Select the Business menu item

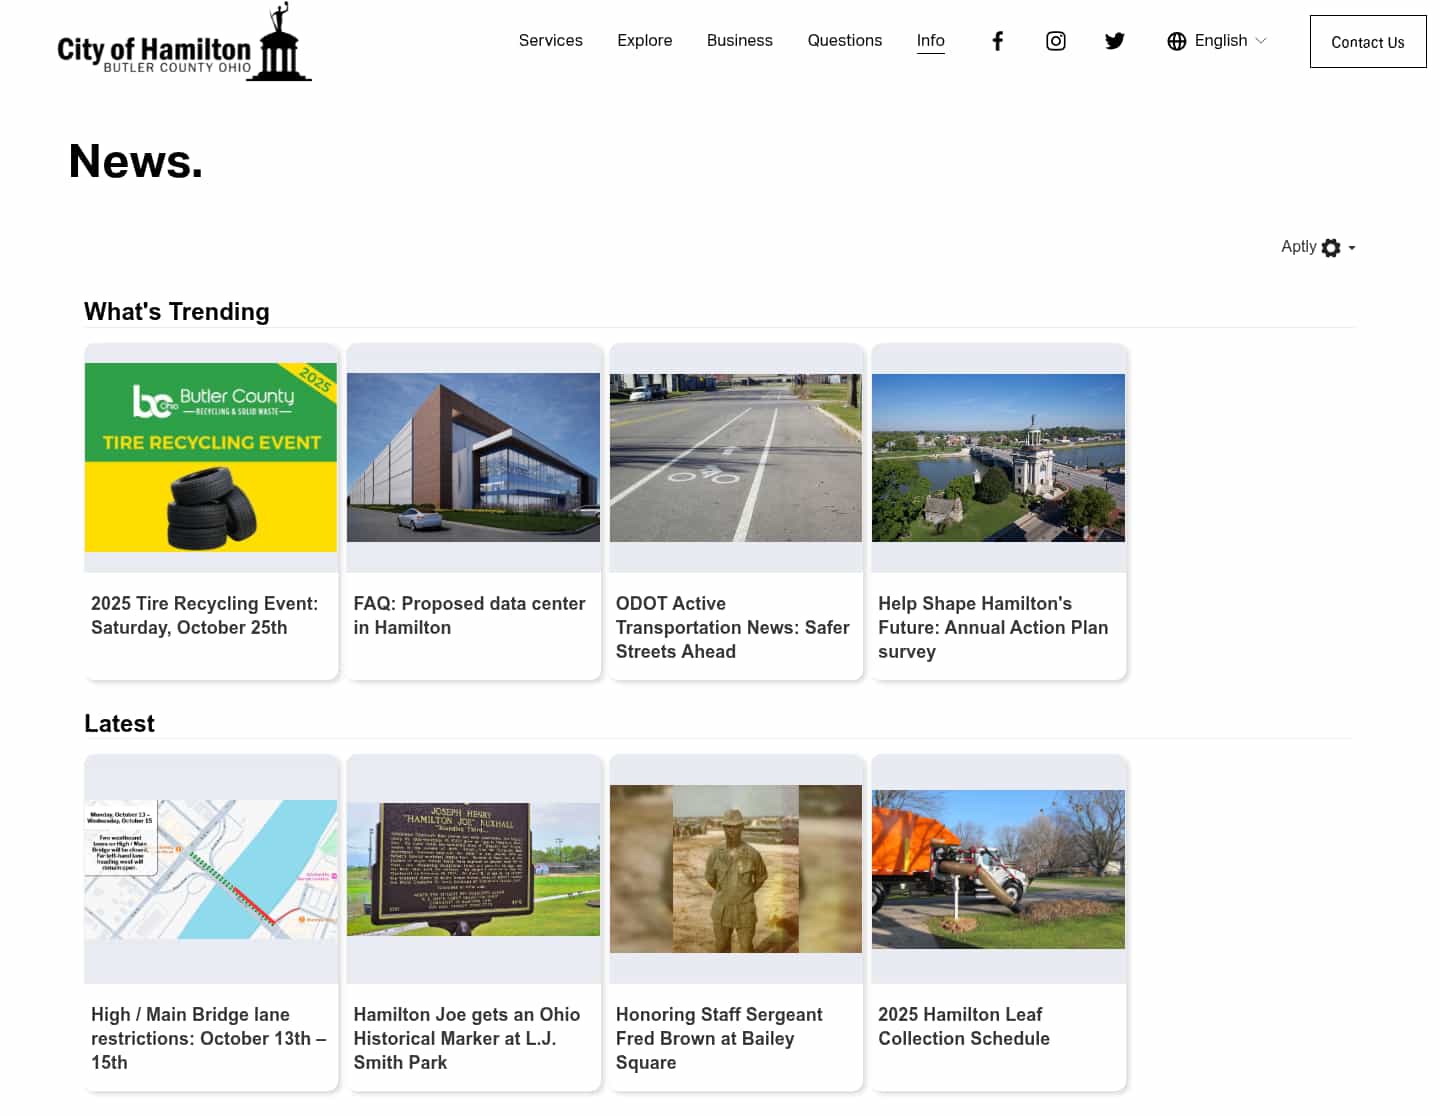[739, 41]
